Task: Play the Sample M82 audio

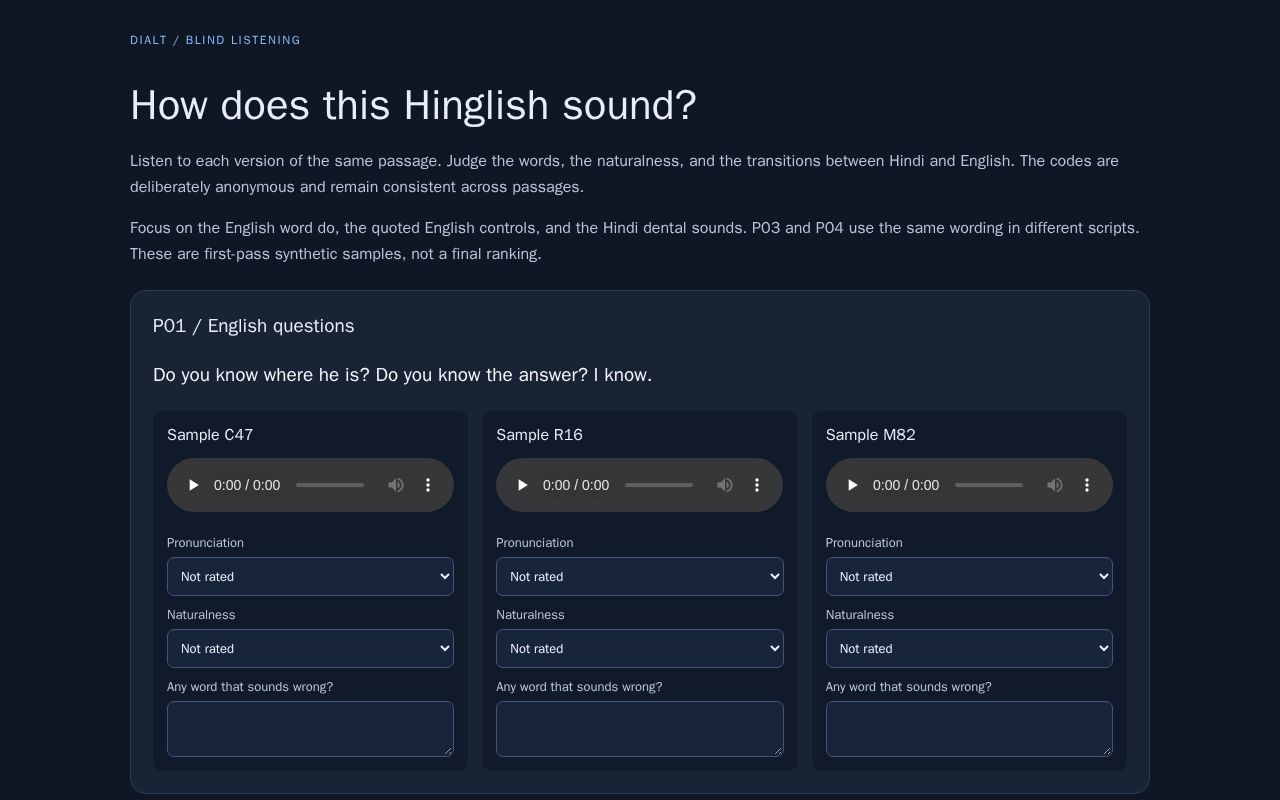Action: click(853, 485)
